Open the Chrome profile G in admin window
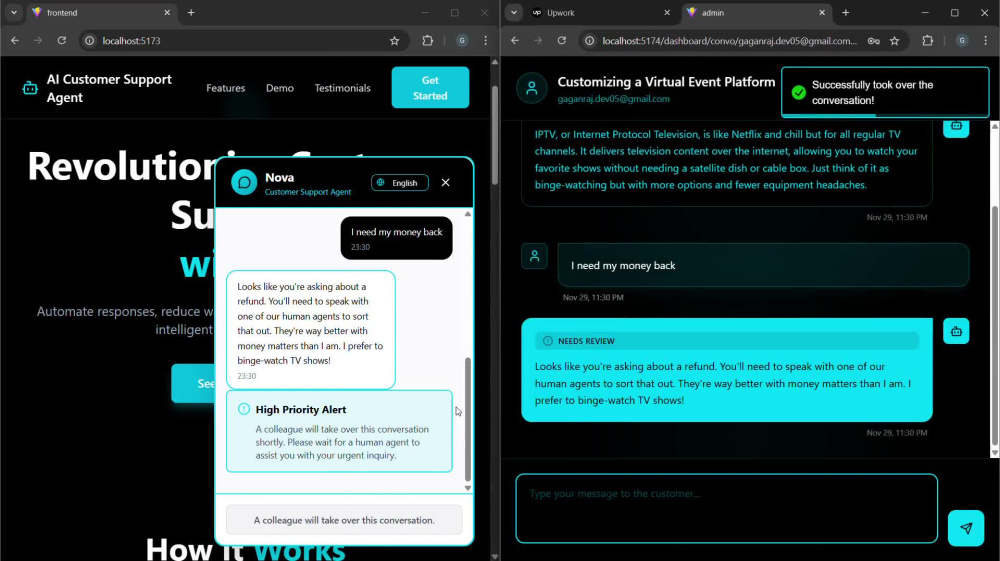 pos(962,41)
